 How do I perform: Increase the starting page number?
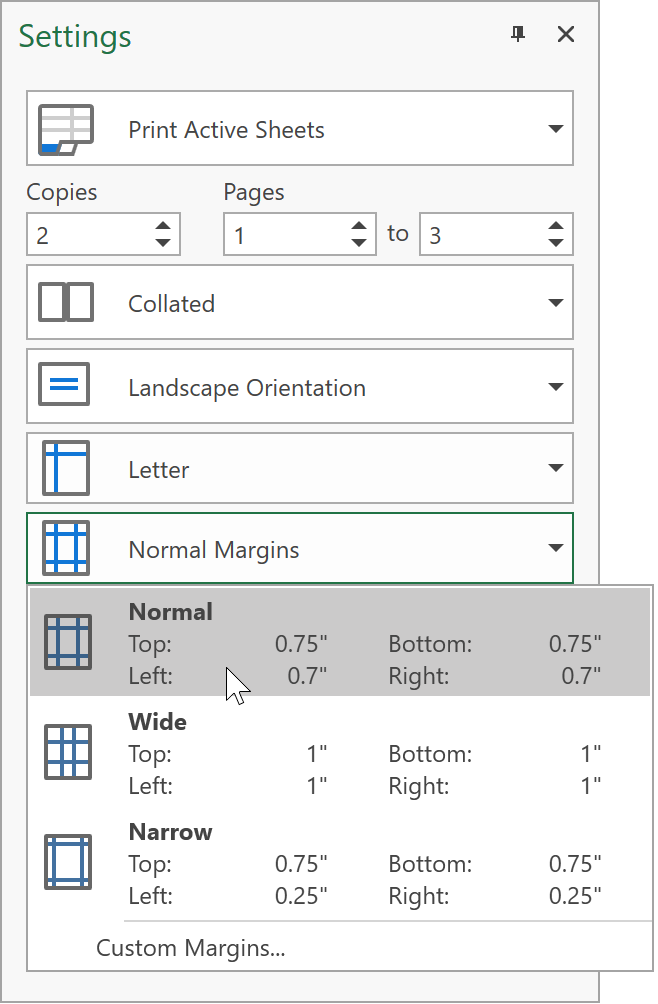[x=359, y=226]
